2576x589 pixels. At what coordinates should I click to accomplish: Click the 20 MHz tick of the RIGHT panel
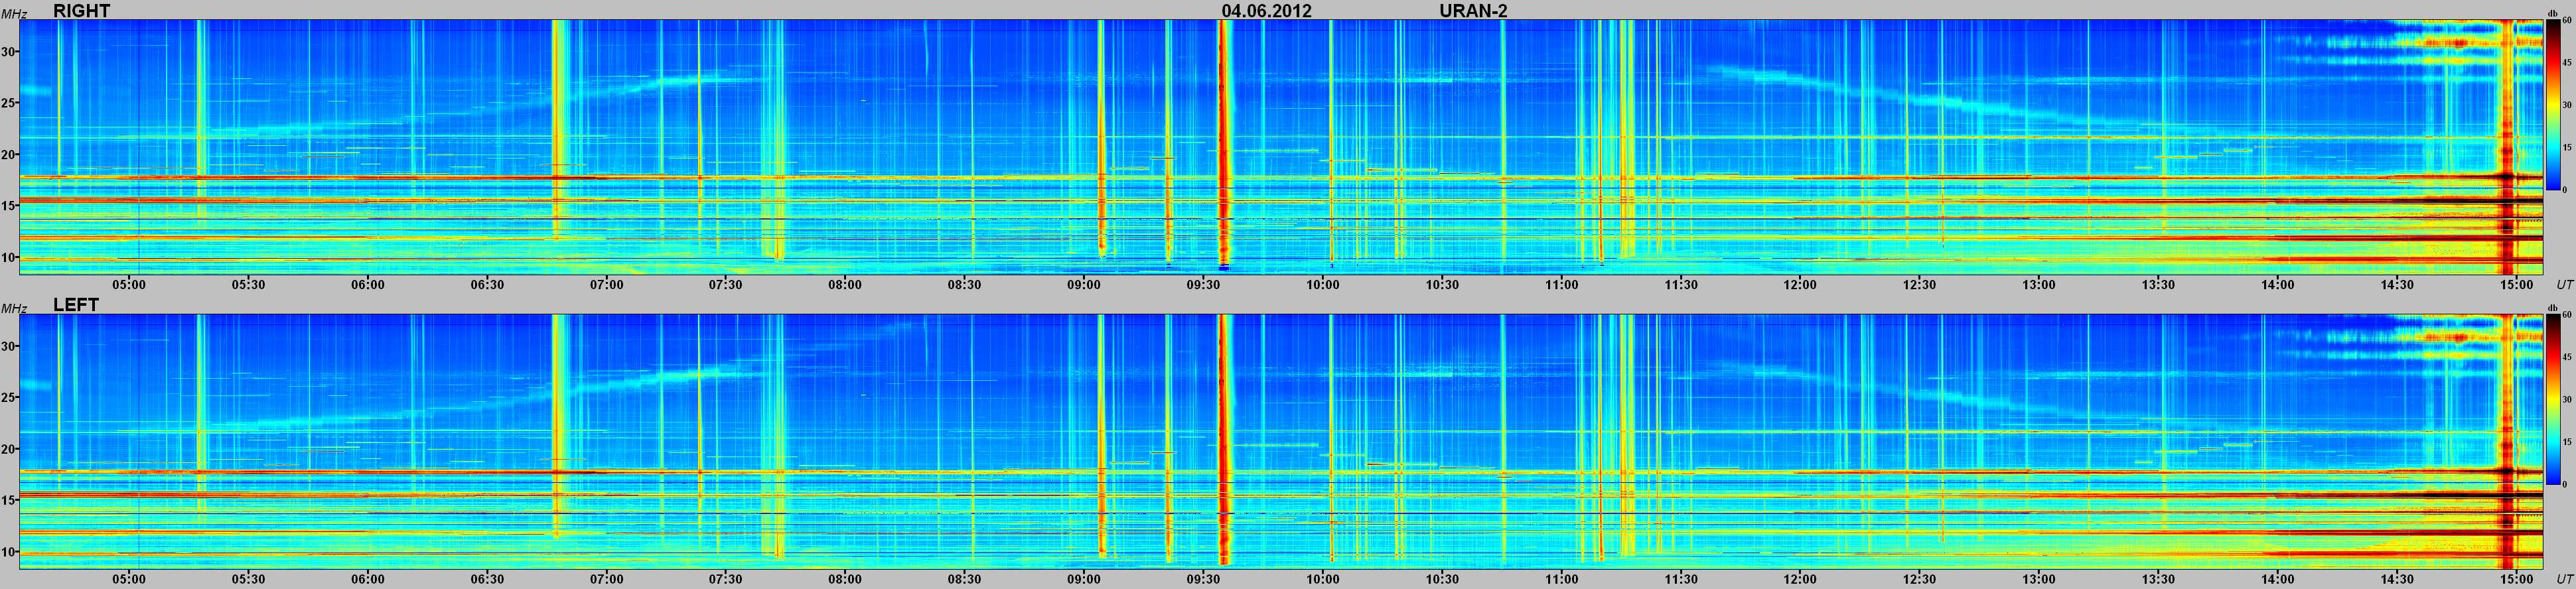[x=9, y=155]
